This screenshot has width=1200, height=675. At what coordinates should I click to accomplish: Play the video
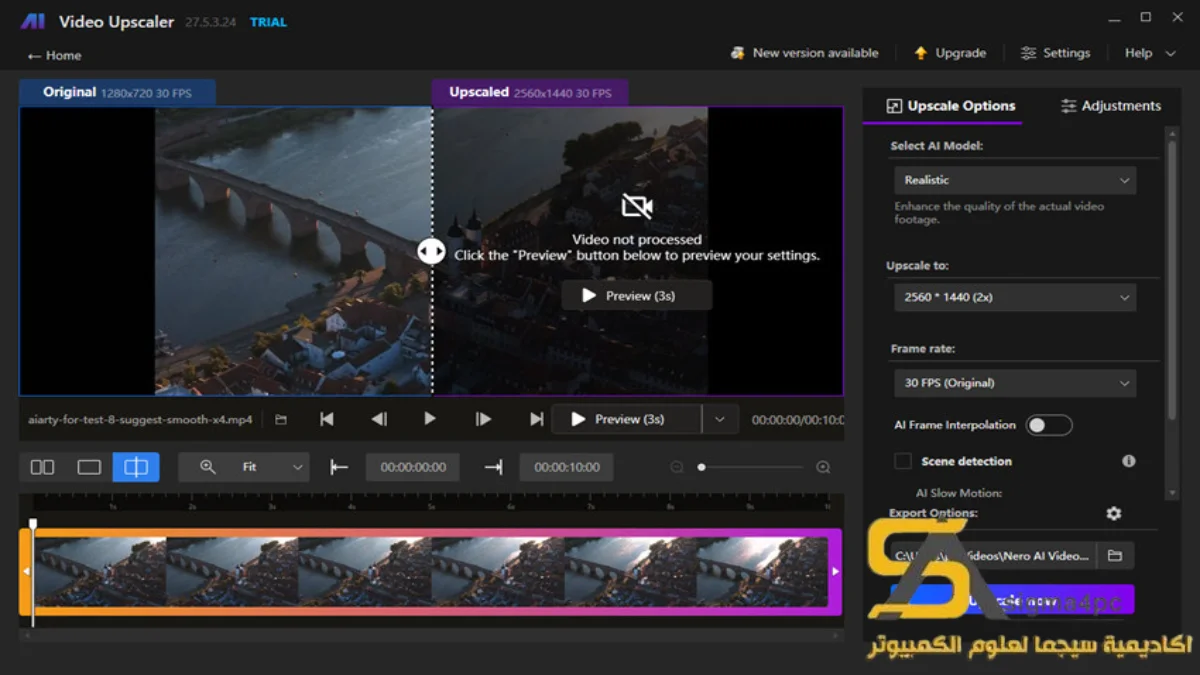click(x=430, y=419)
